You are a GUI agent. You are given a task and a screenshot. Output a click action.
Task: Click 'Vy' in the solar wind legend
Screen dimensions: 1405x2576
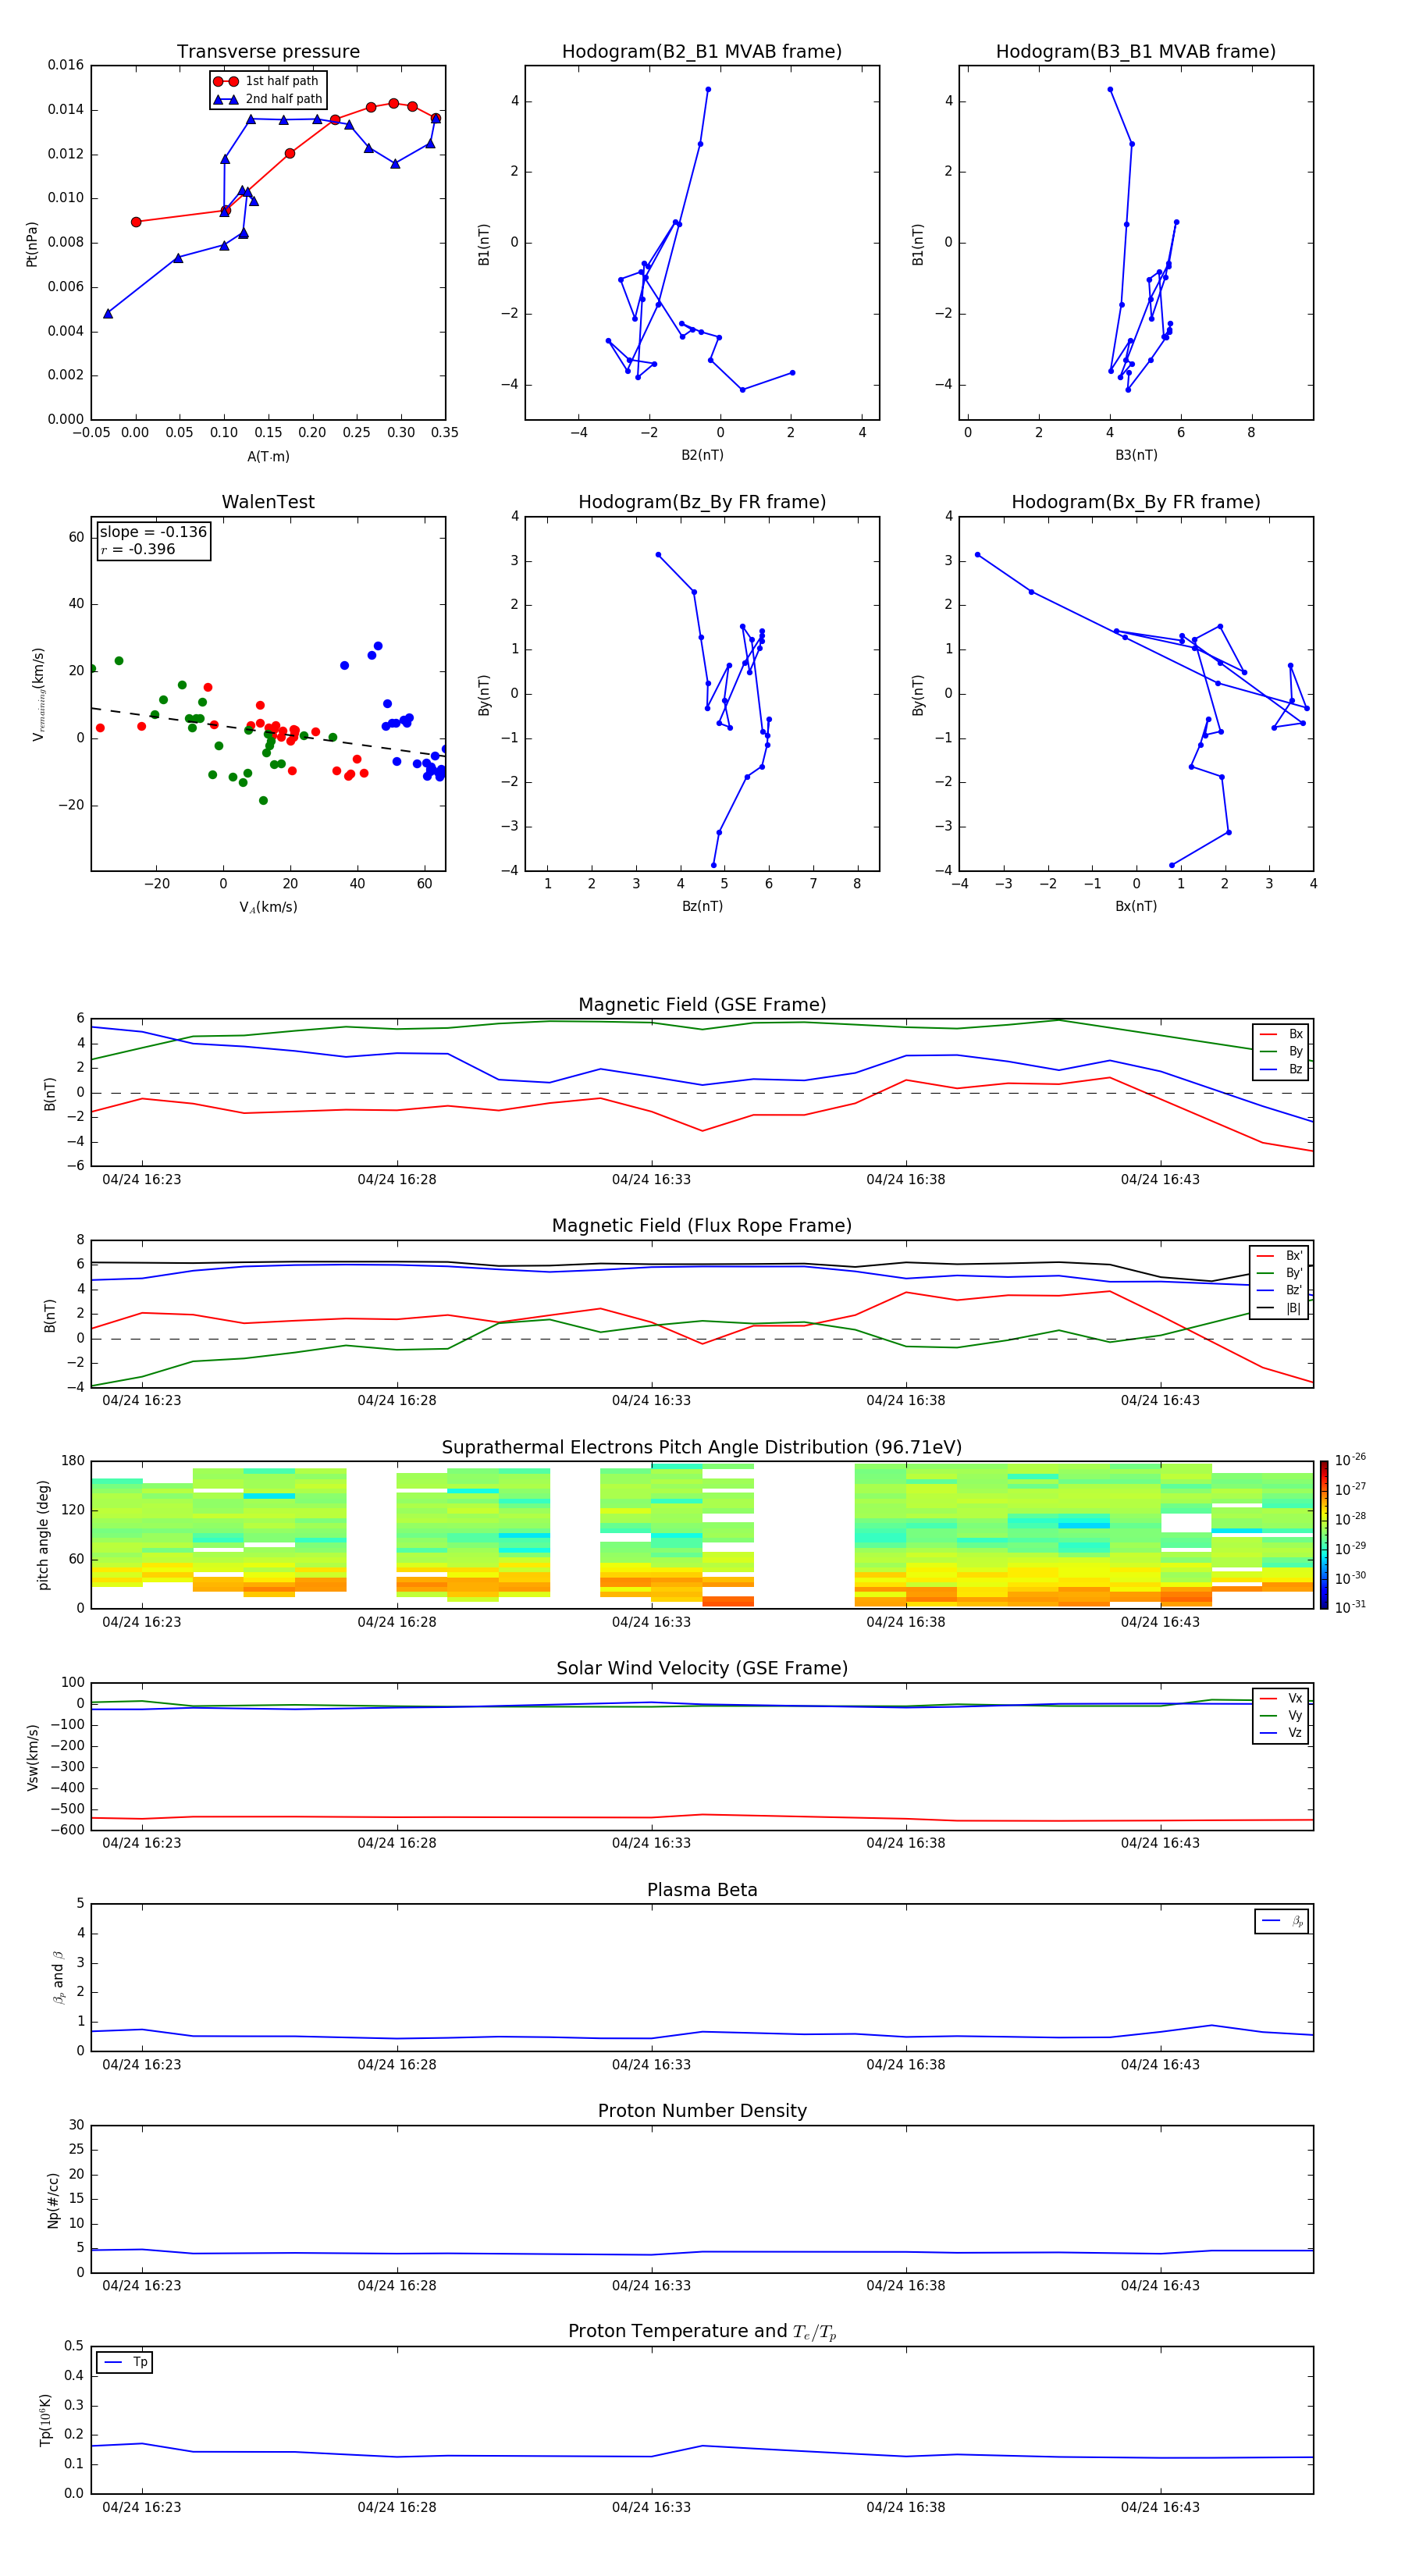coord(1295,1715)
